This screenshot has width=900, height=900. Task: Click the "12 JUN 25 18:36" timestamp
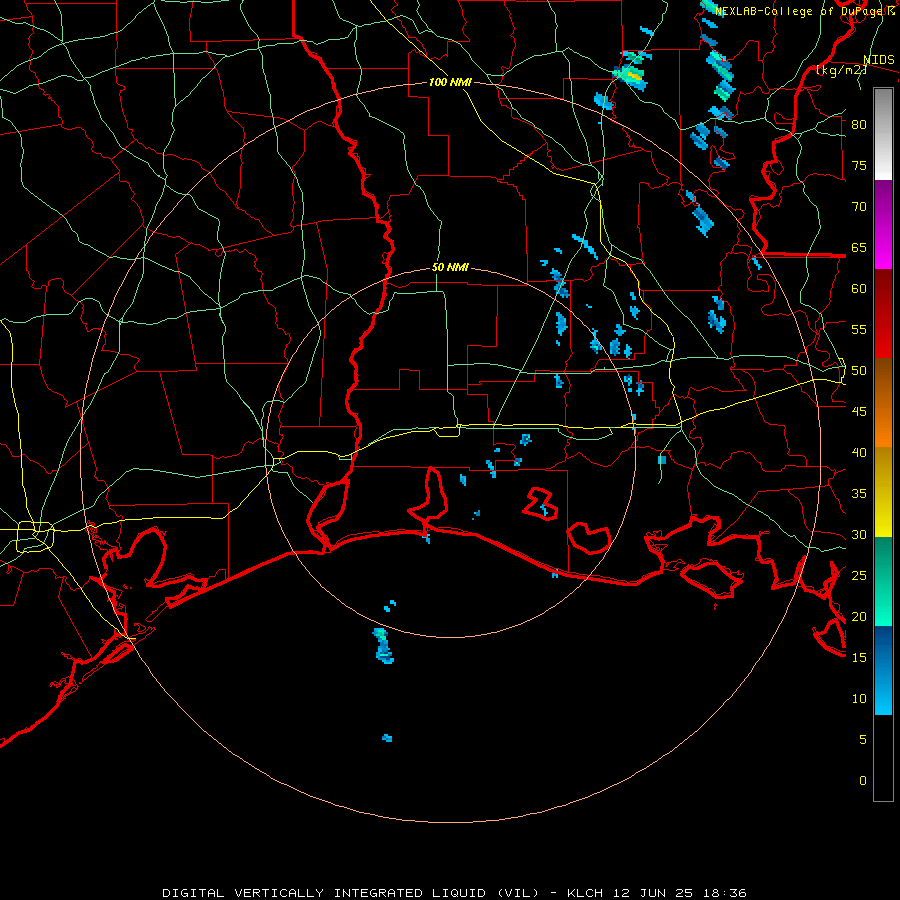click(680, 893)
